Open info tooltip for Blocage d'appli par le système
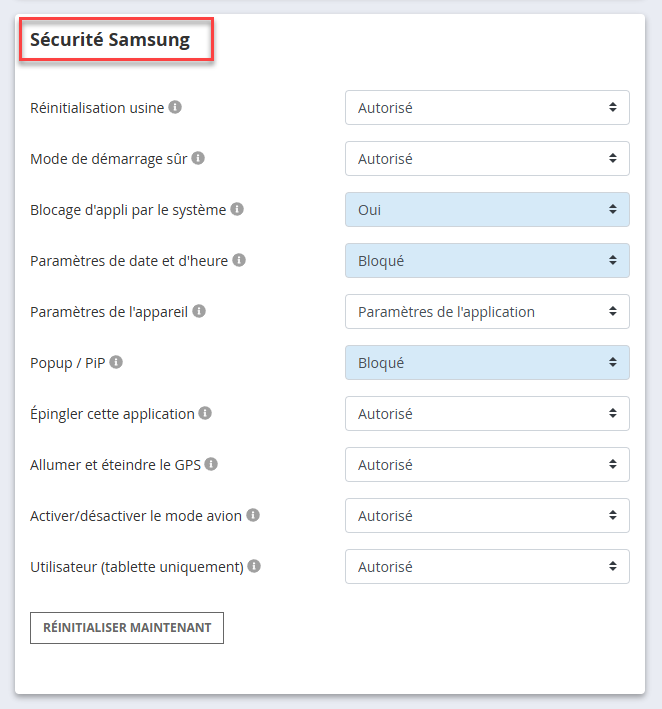Viewport: 662px width, 709px height. click(x=237, y=209)
